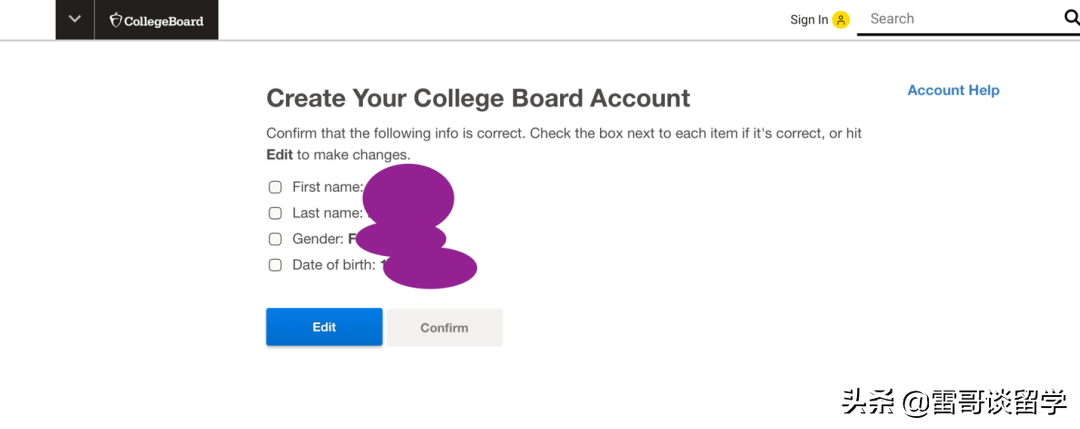1080x429 pixels.
Task: Check the Last name checkbox
Action: point(275,213)
